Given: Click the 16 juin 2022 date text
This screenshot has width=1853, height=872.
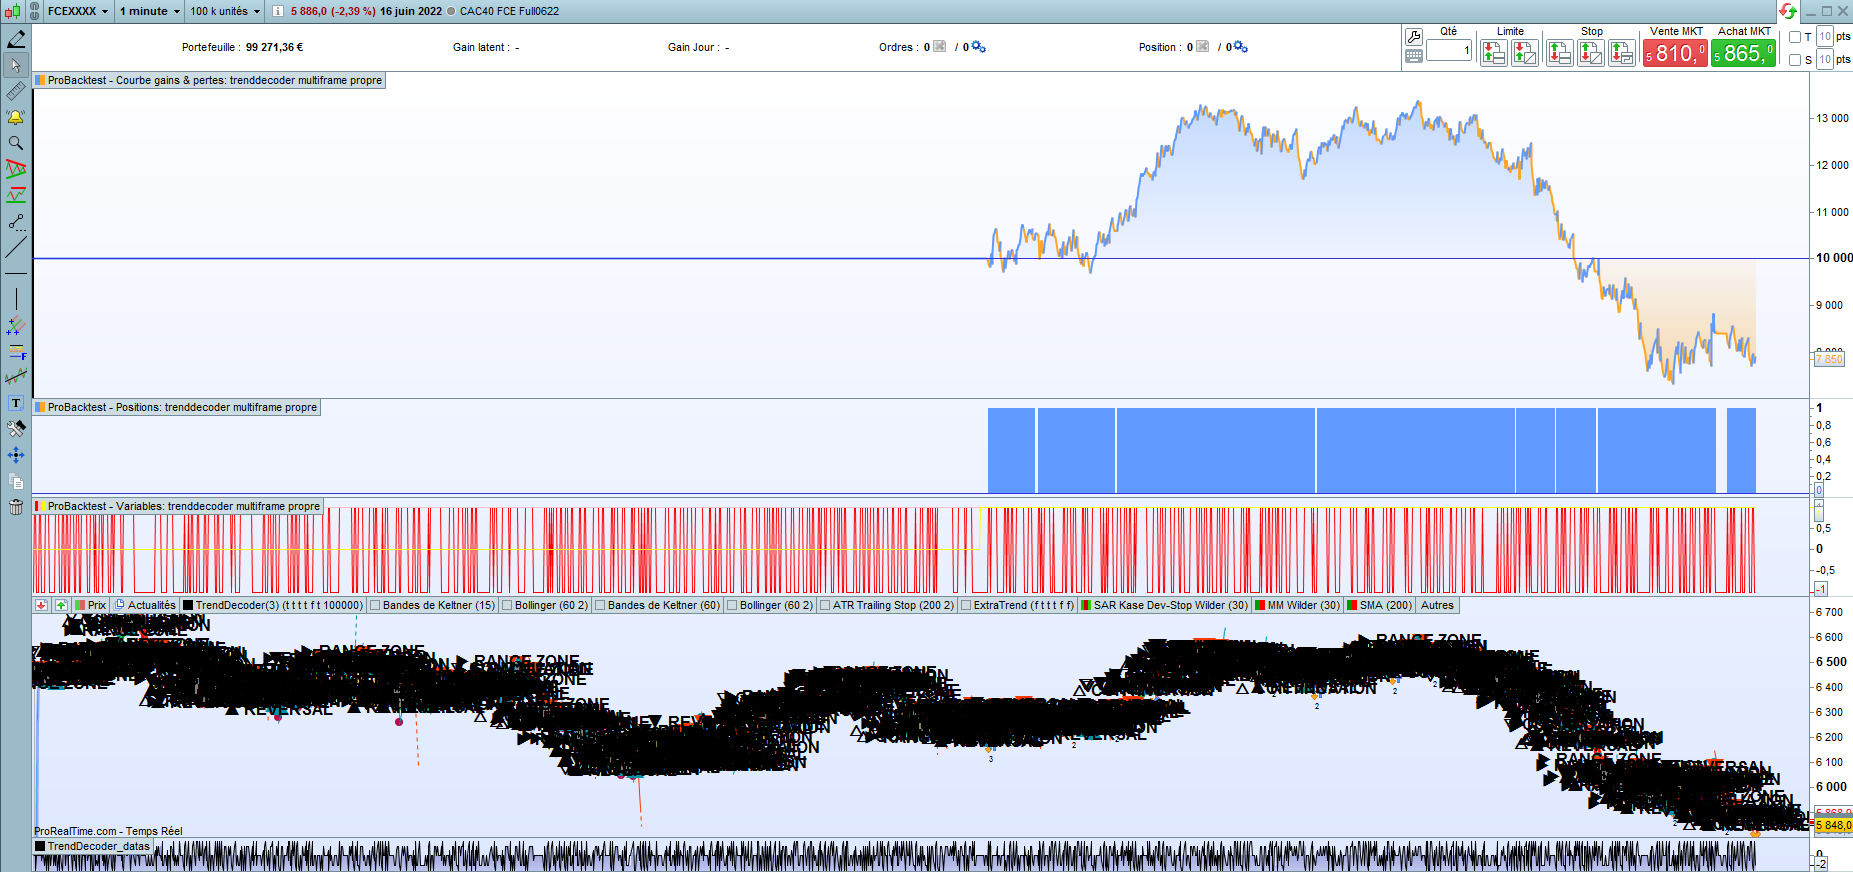Looking at the screenshot, I should tap(411, 11).
